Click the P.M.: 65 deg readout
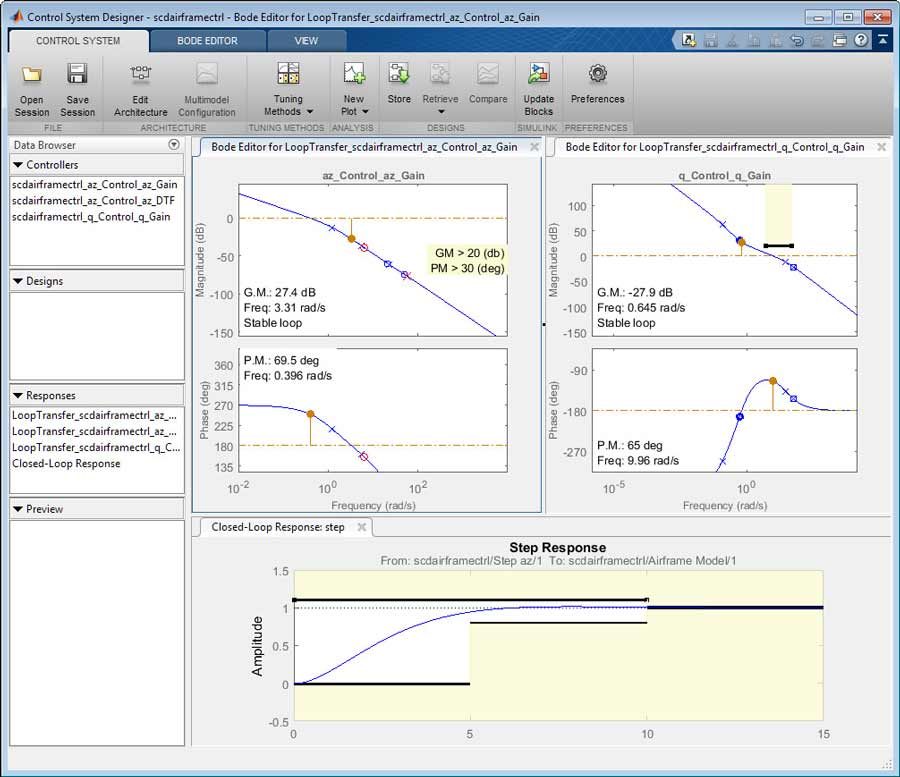 click(630, 445)
